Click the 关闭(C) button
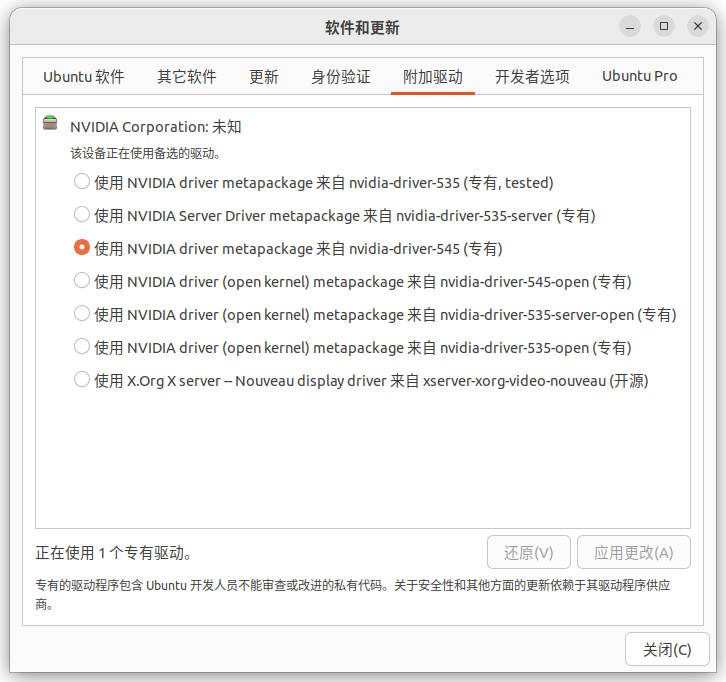Image resolution: width=726 pixels, height=682 pixels. pyautogui.click(x=667, y=650)
